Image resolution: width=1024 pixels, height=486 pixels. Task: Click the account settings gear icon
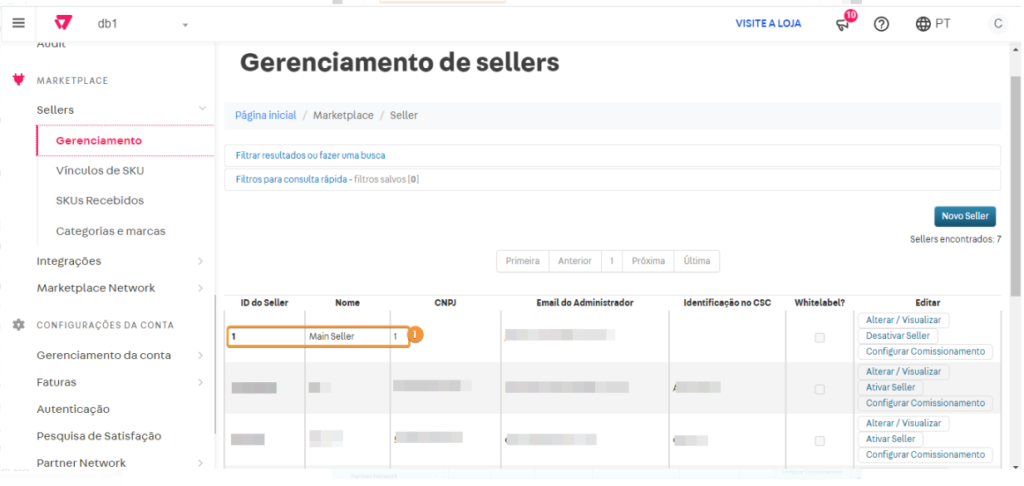[18, 325]
